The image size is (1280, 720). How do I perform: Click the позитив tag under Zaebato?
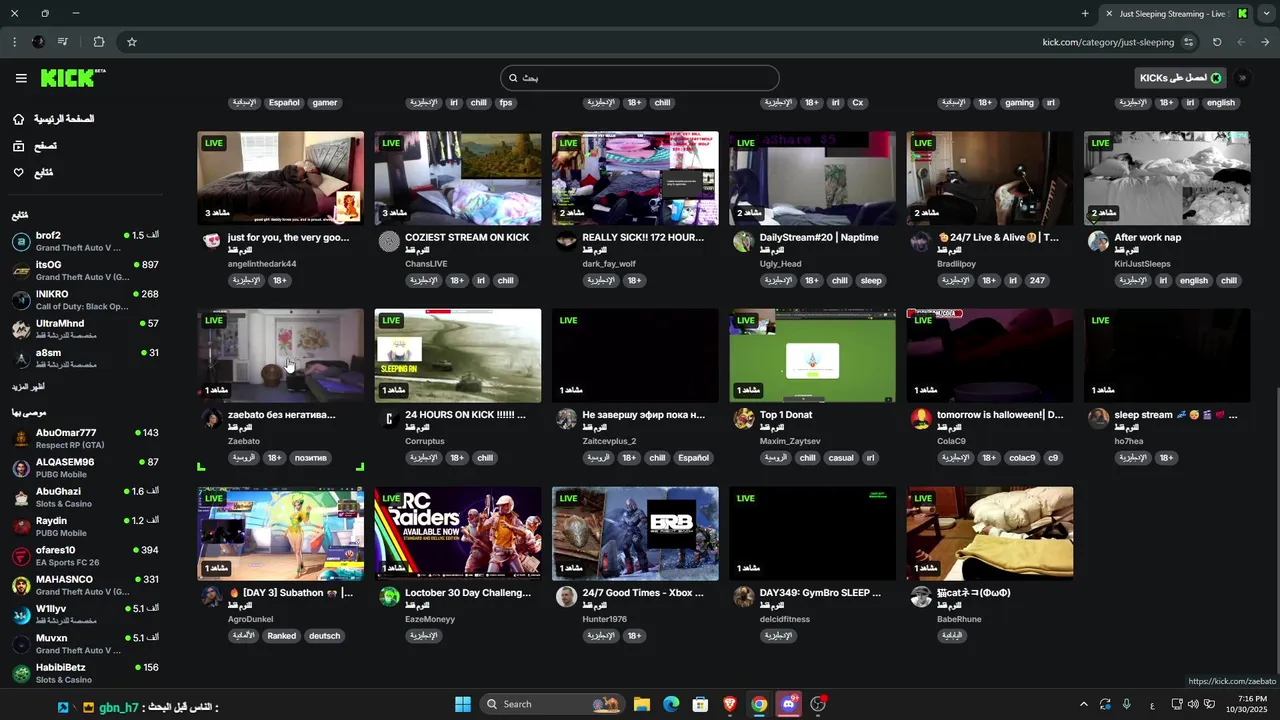[311, 458]
